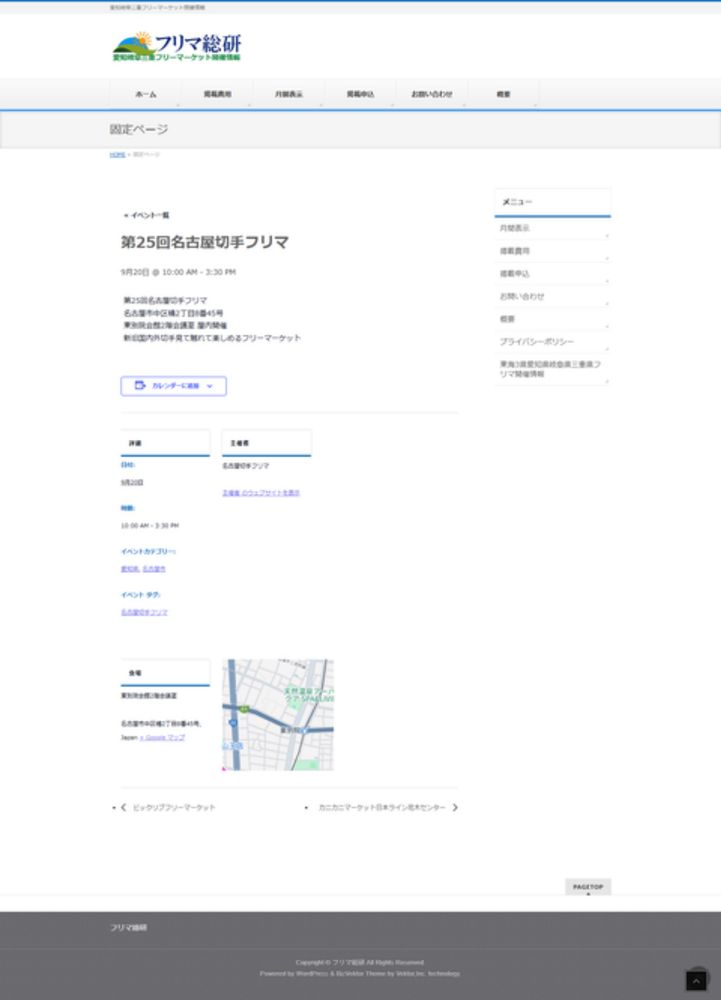
Task: Open 掲載費用 in the メニュー sidebar
Action: [x=552, y=251]
